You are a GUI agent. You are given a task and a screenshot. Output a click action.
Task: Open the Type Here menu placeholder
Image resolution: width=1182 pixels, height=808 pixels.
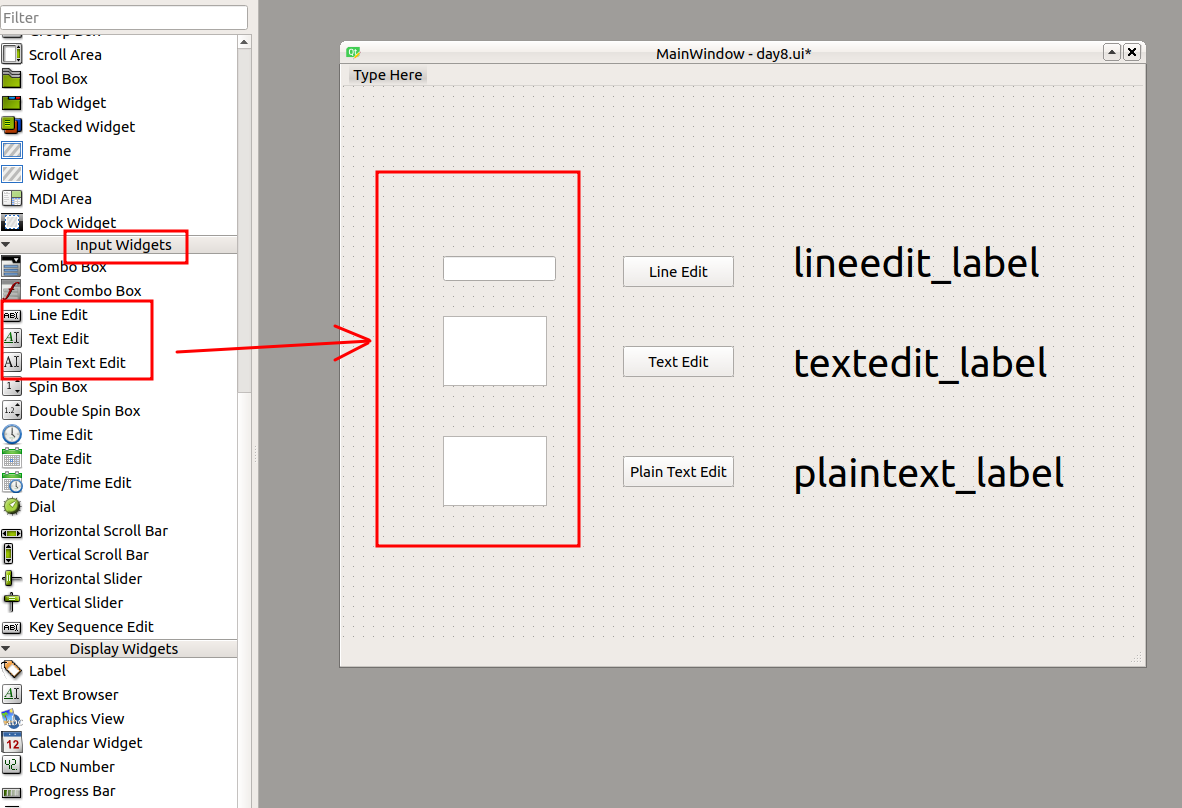pos(388,75)
